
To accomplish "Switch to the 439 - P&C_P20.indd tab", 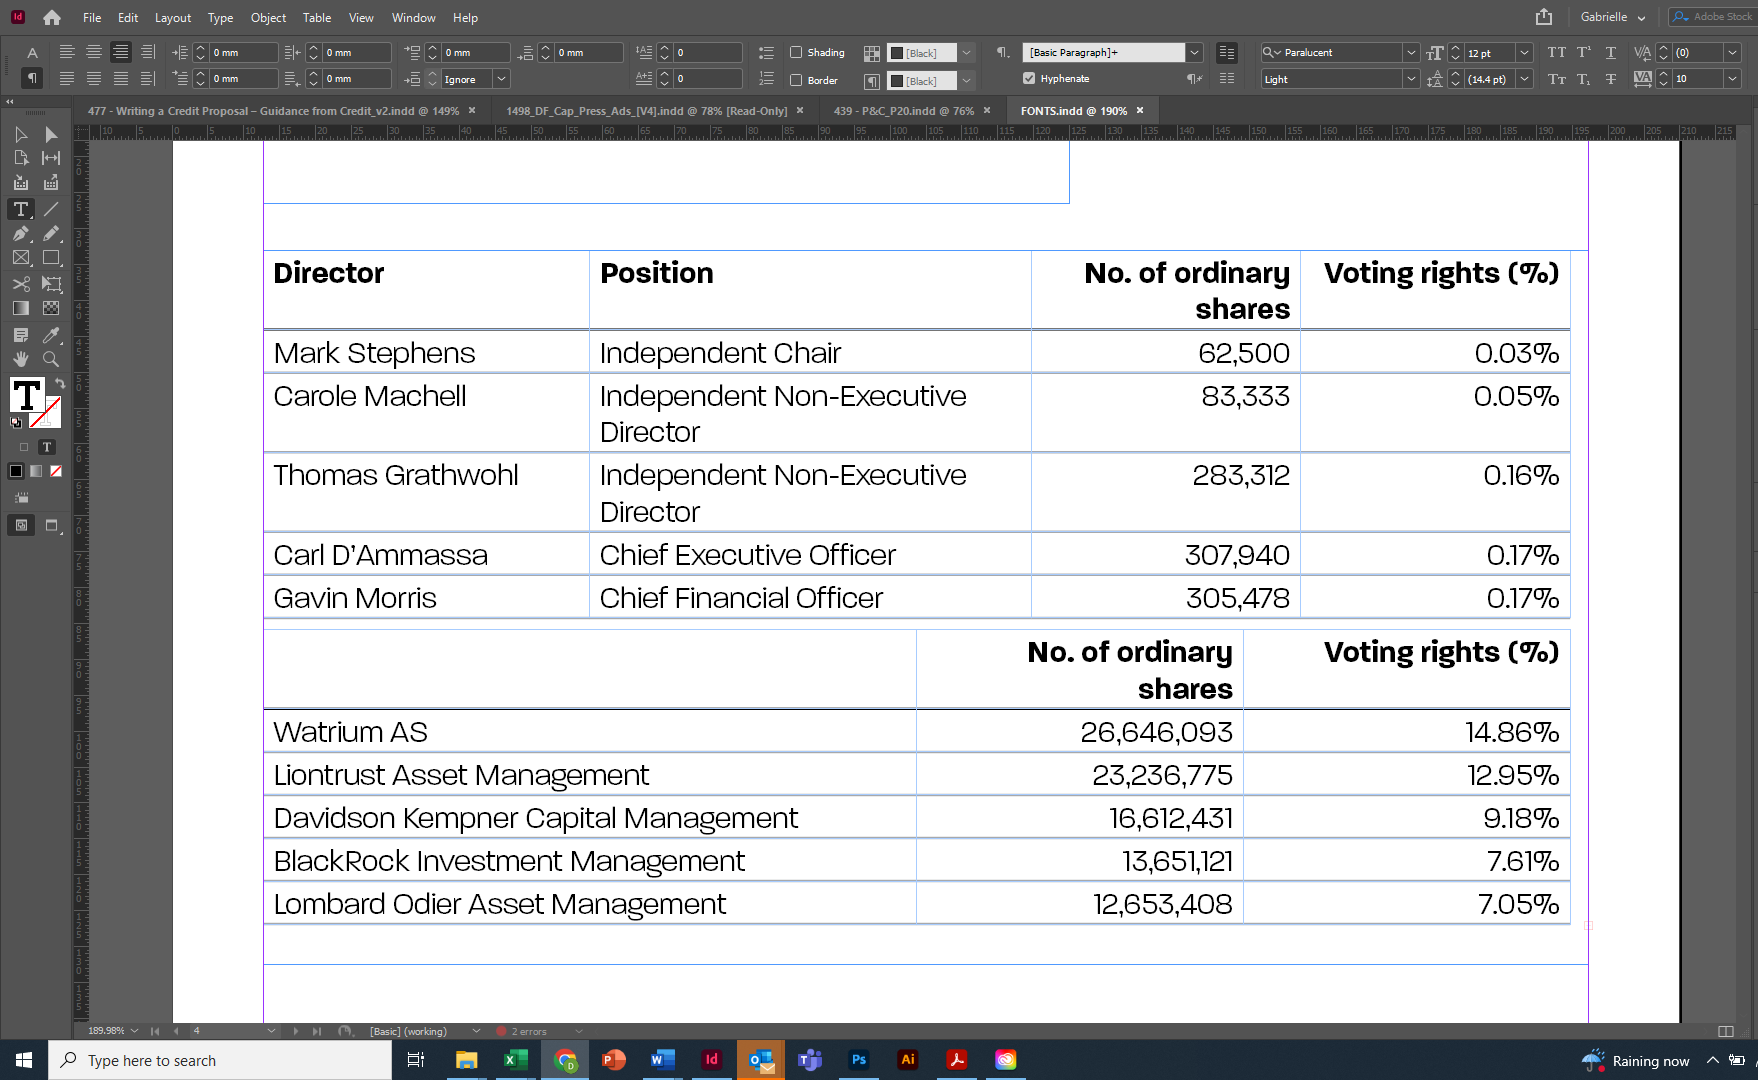I will click(x=905, y=110).
